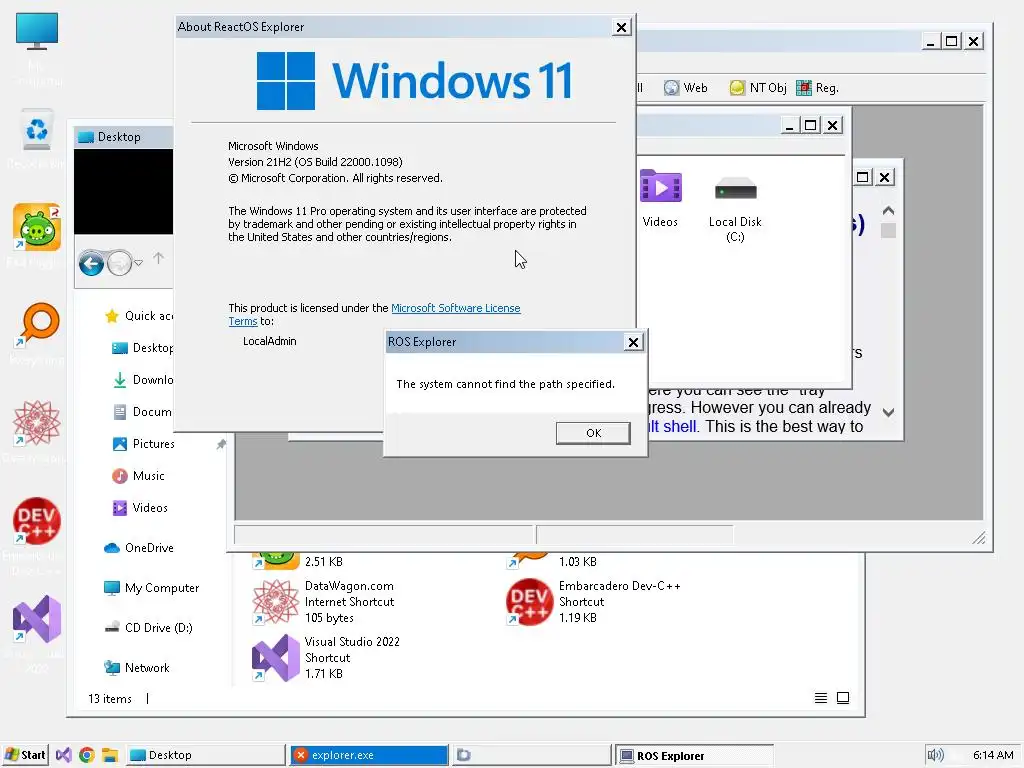Viewport: 1024px width, 768px height.
Task: Open Videos folder in ROS Explorer
Action: (660, 199)
